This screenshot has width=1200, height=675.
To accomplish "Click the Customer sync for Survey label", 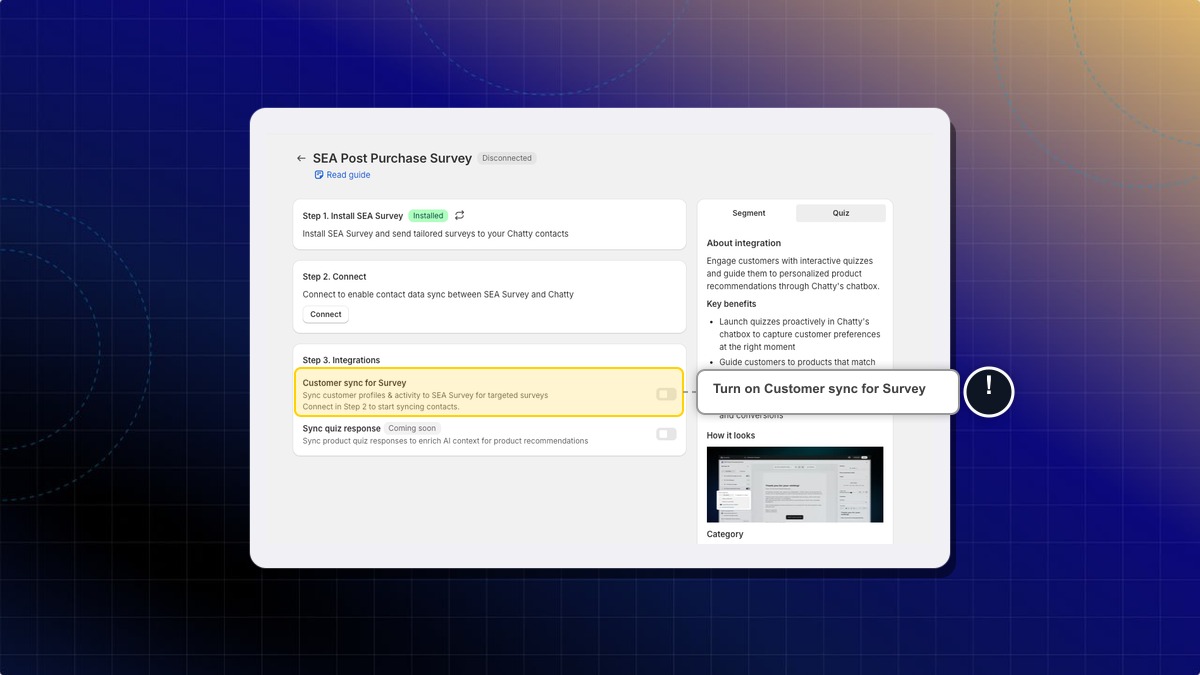I will click(x=355, y=383).
